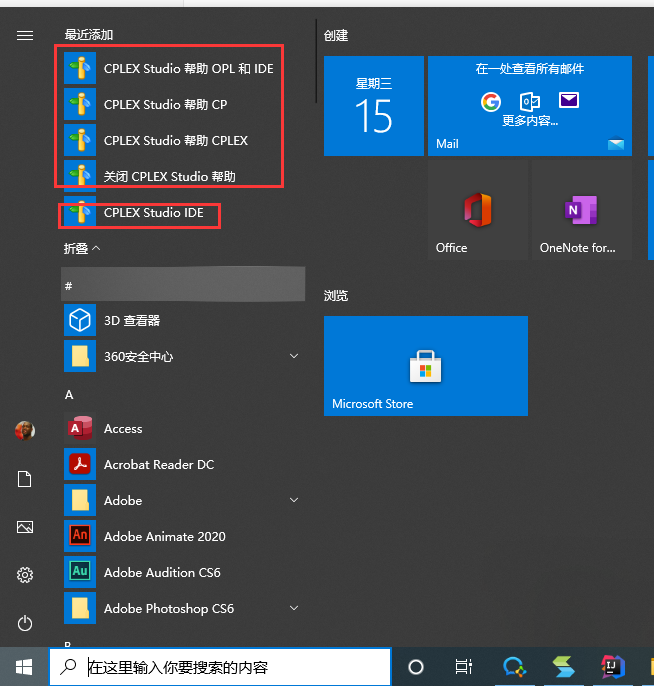Open IntelliJ IDEA taskbar icon
The width and height of the screenshot is (654, 686).
coord(613,667)
